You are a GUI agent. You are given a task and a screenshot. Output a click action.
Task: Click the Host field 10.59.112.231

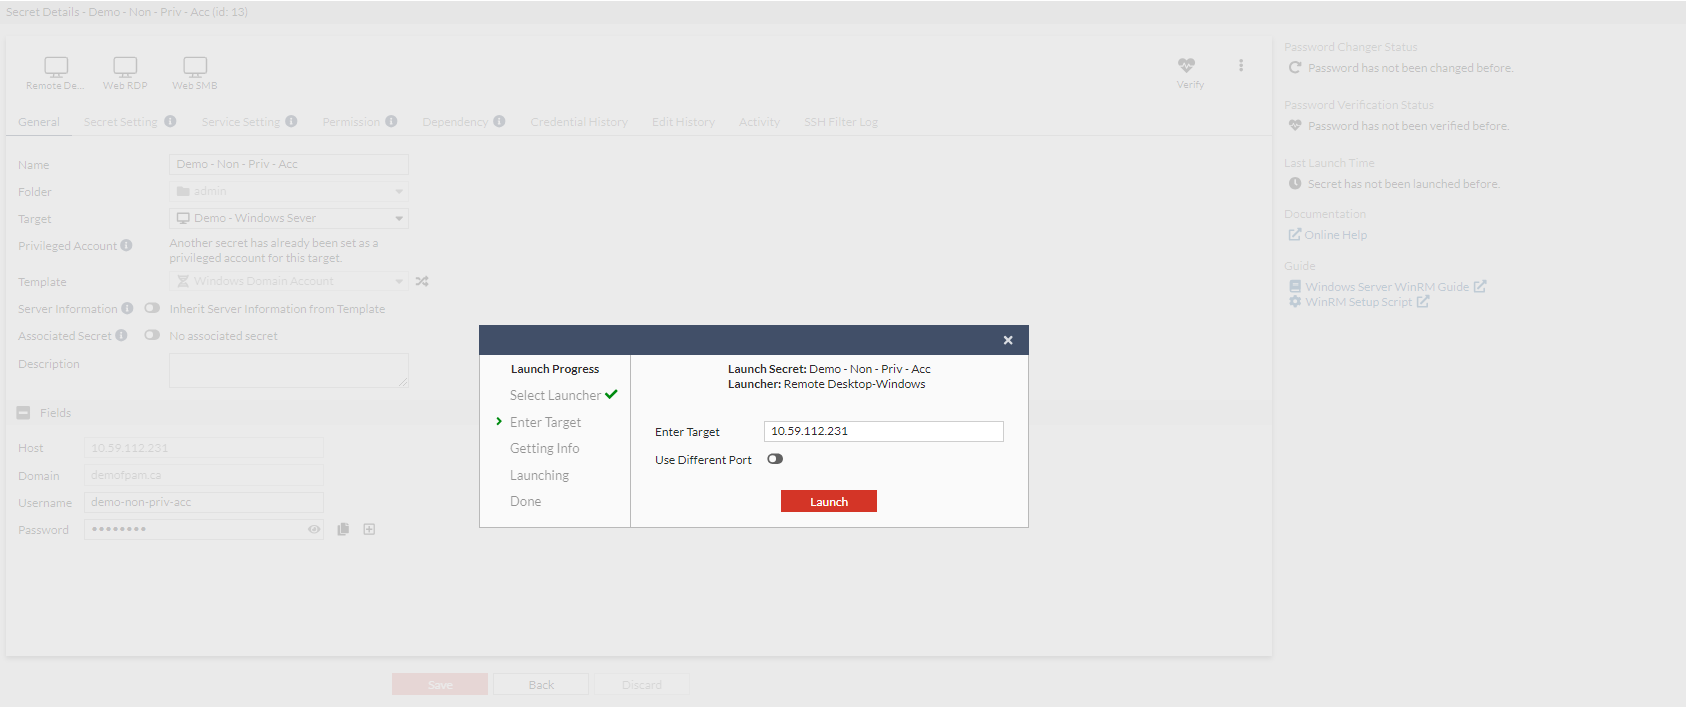pyautogui.click(x=204, y=448)
